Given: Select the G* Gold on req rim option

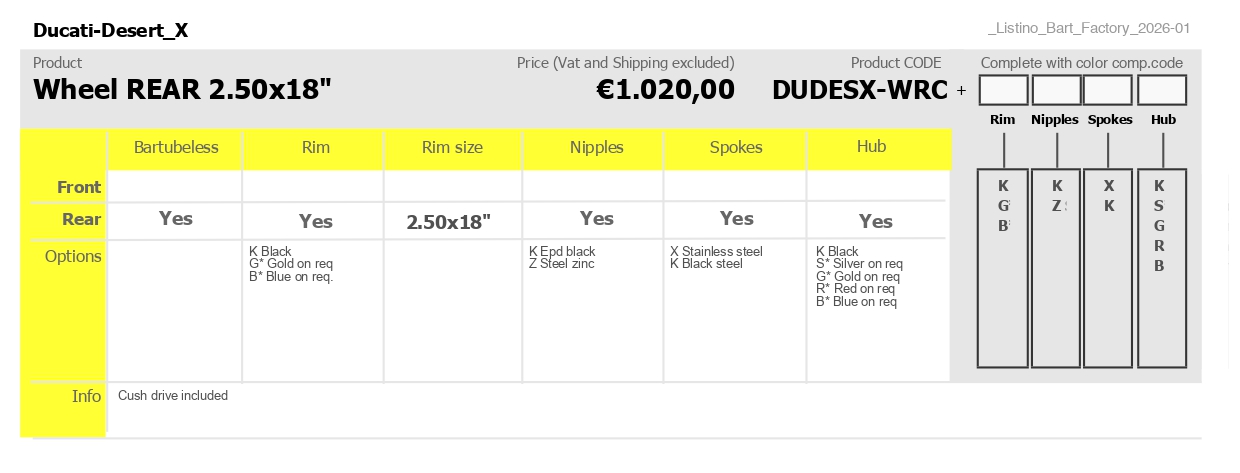Looking at the screenshot, I should [x=291, y=264].
